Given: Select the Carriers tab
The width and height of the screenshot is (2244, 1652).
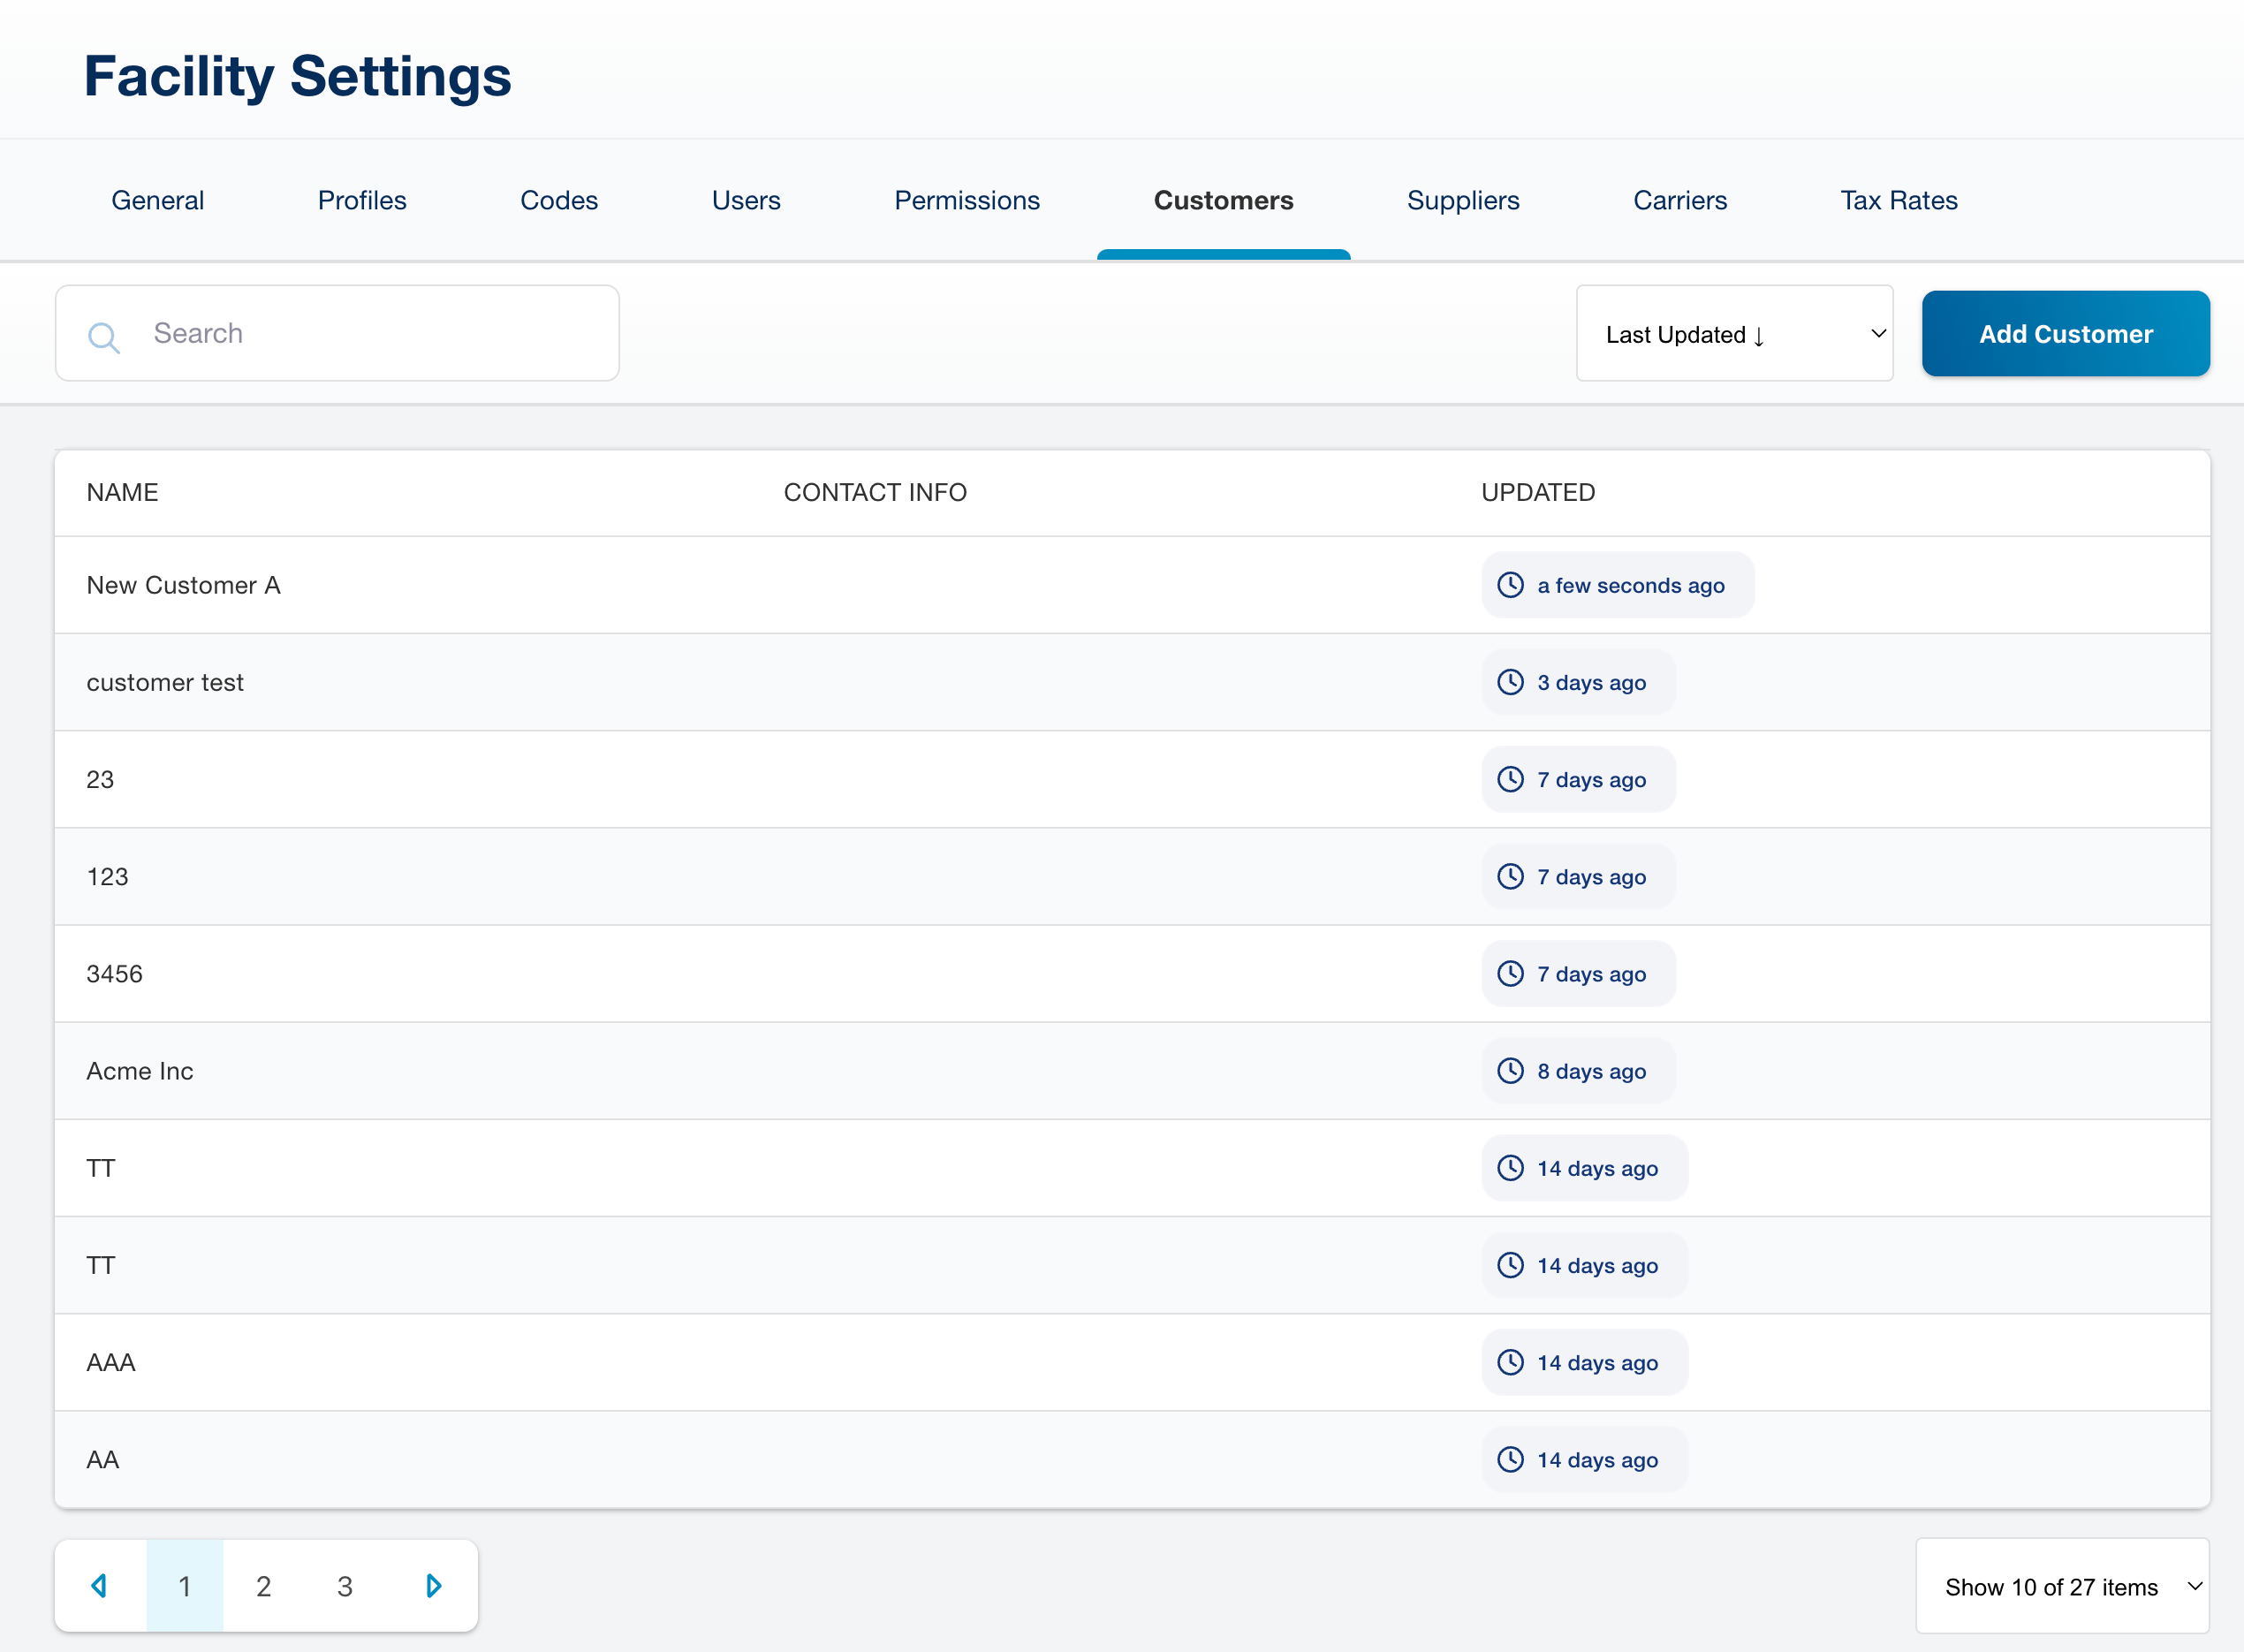Looking at the screenshot, I should click(1679, 201).
